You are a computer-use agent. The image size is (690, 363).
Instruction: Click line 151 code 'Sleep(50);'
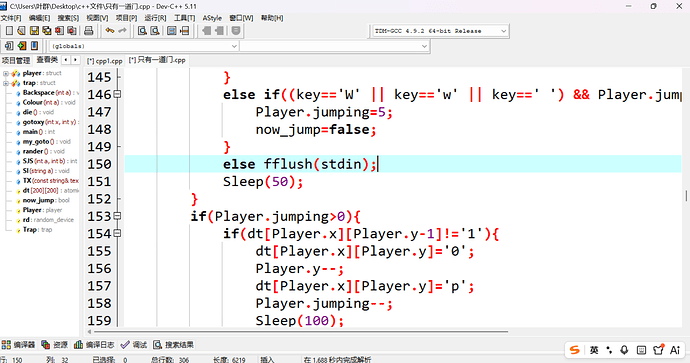click(263, 181)
